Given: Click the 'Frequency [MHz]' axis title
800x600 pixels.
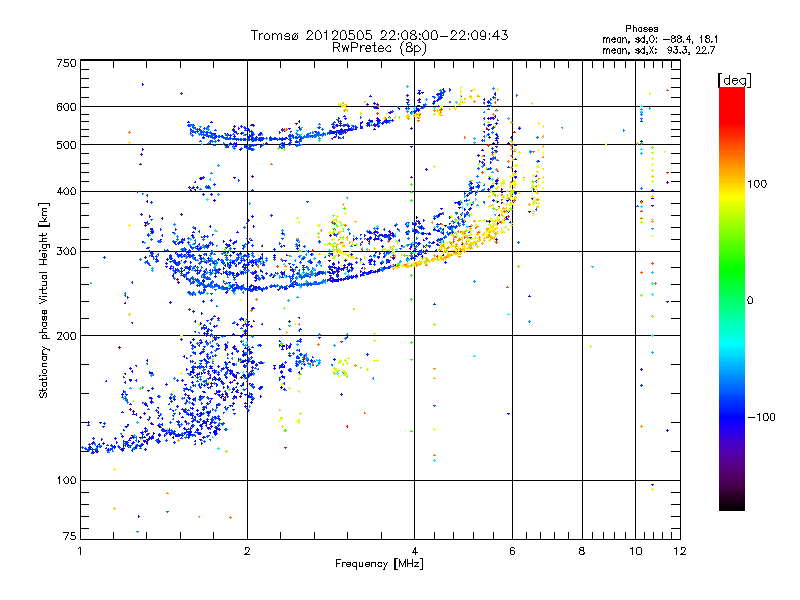Looking at the screenshot, I should pyautogui.click(x=379, y=564).
